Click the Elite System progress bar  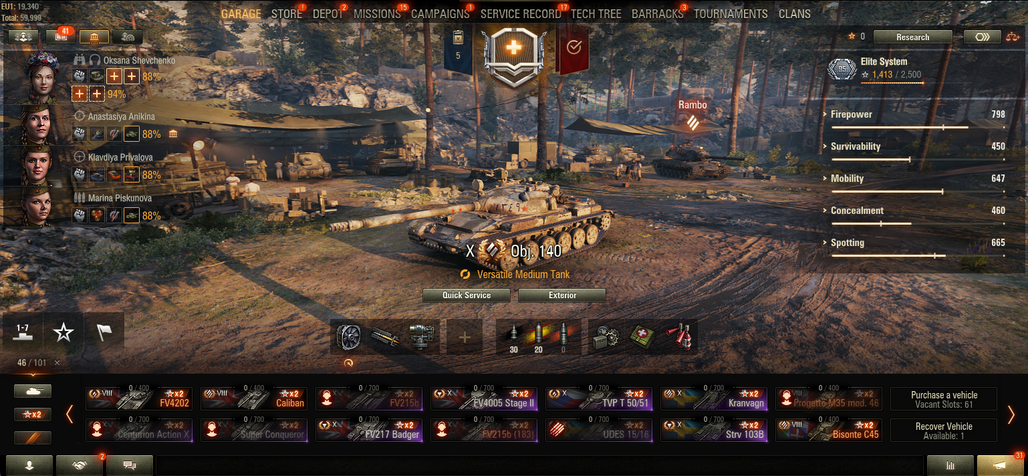(x=892, y=83)
